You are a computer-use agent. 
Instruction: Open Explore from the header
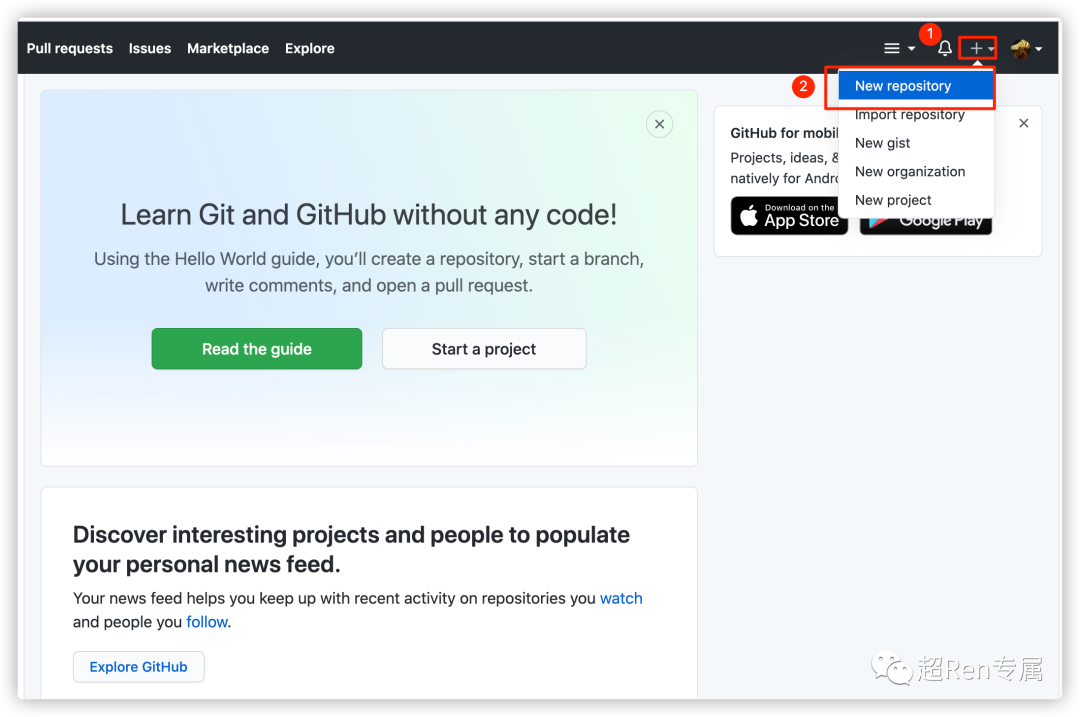[x=310, y=48]
